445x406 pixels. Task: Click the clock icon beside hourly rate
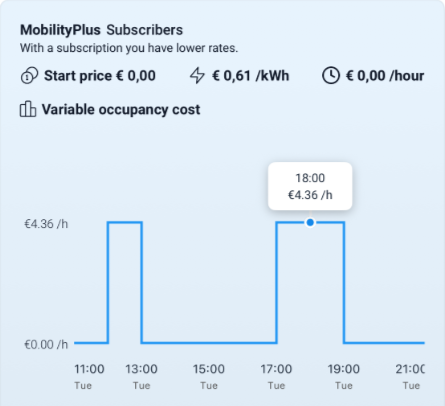click(x=331, y=75)
